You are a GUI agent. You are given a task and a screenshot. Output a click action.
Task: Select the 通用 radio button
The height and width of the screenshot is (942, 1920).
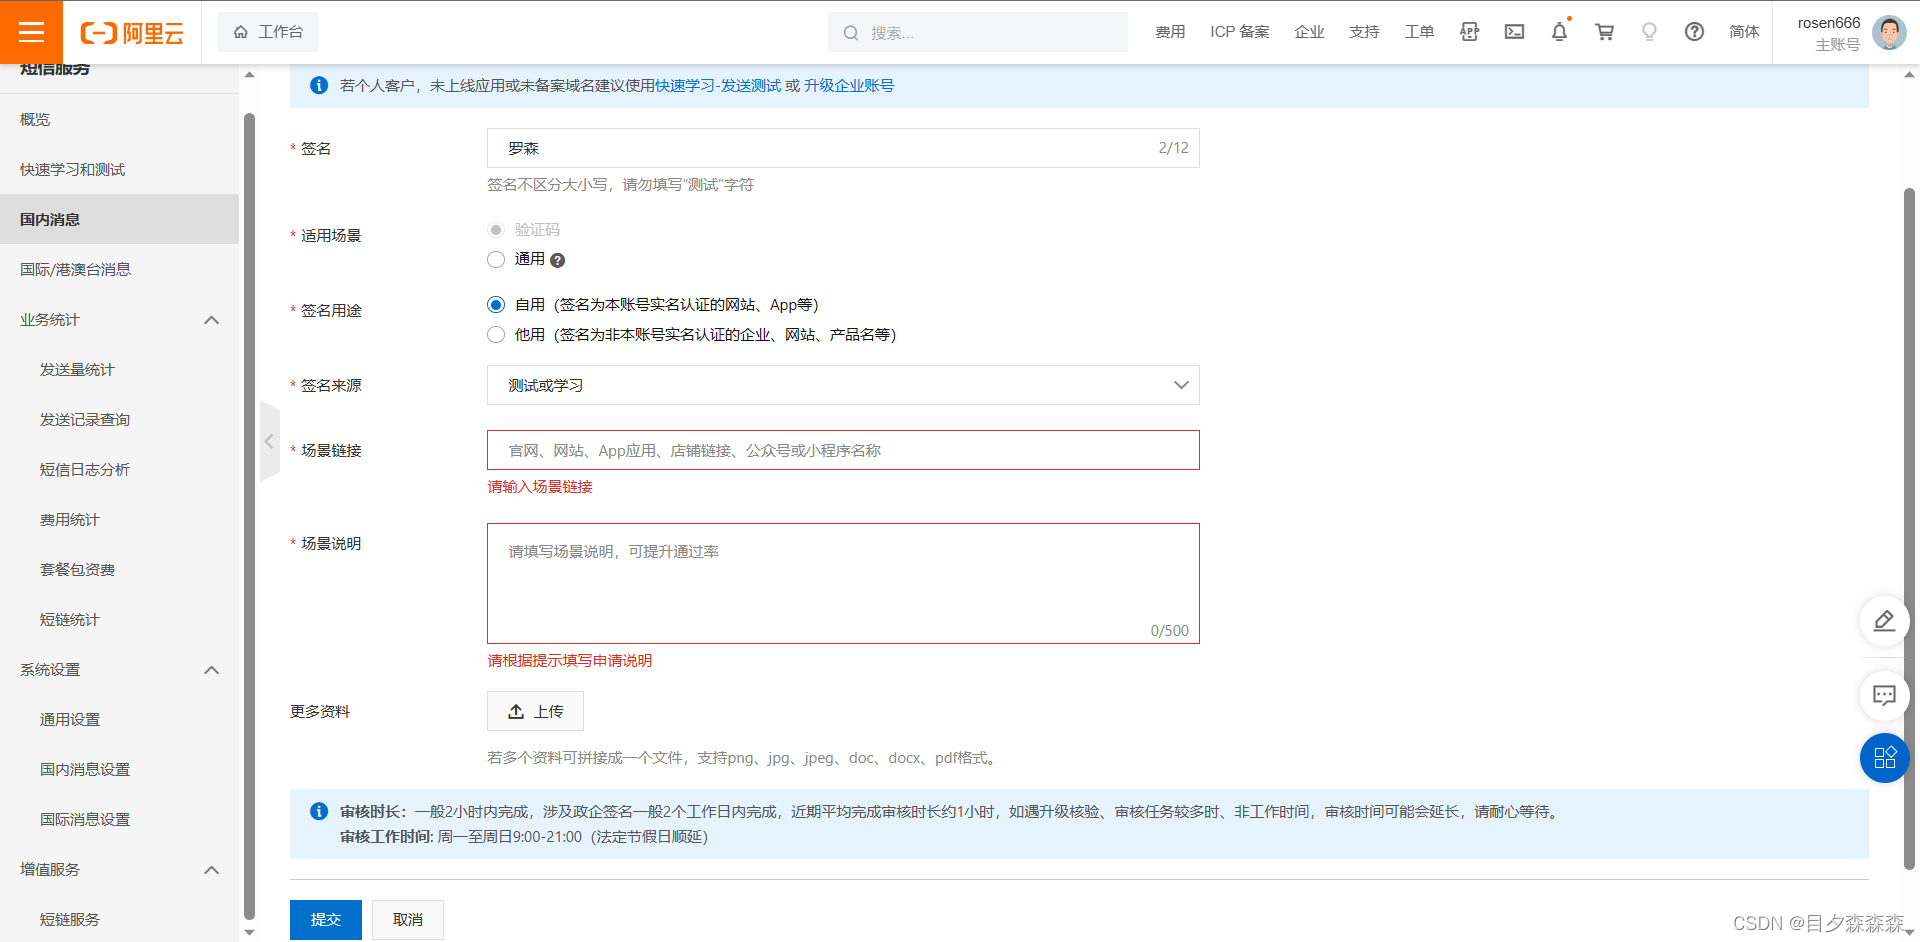tap(496, 259)
